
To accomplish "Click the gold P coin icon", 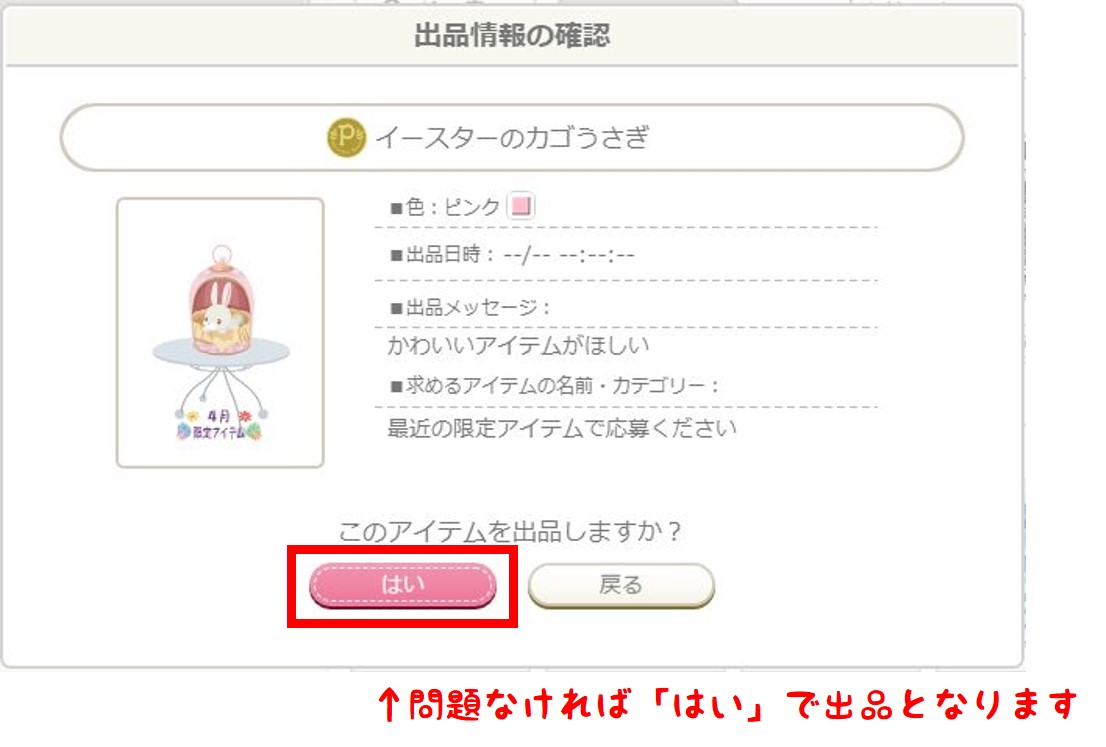I will pyautogui.click(x=346, y=137).
